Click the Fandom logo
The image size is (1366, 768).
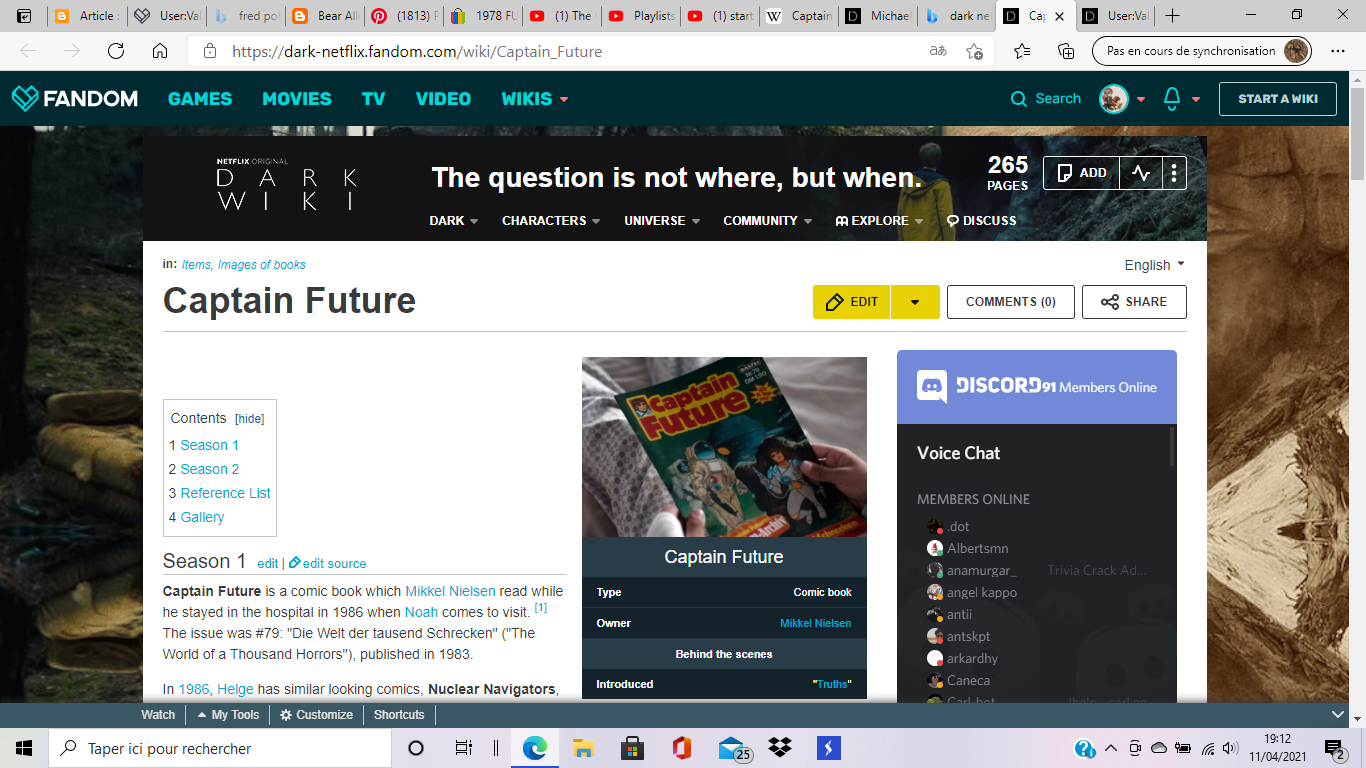[x=75, y=98]
